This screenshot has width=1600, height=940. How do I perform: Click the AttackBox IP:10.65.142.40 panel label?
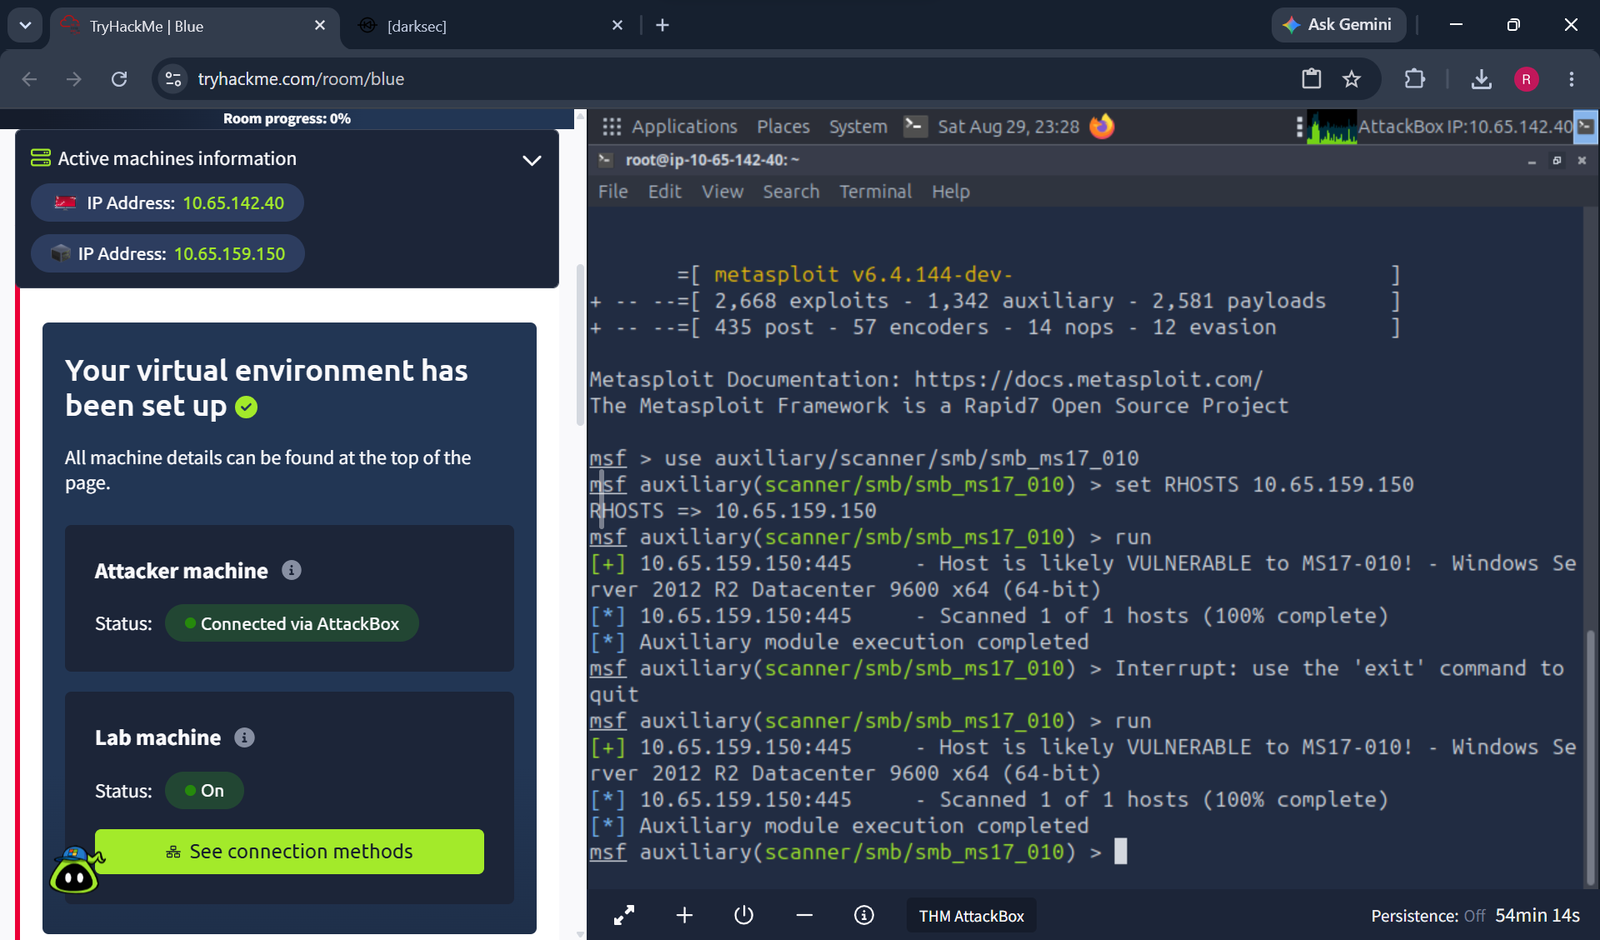tap(1465, 127)
